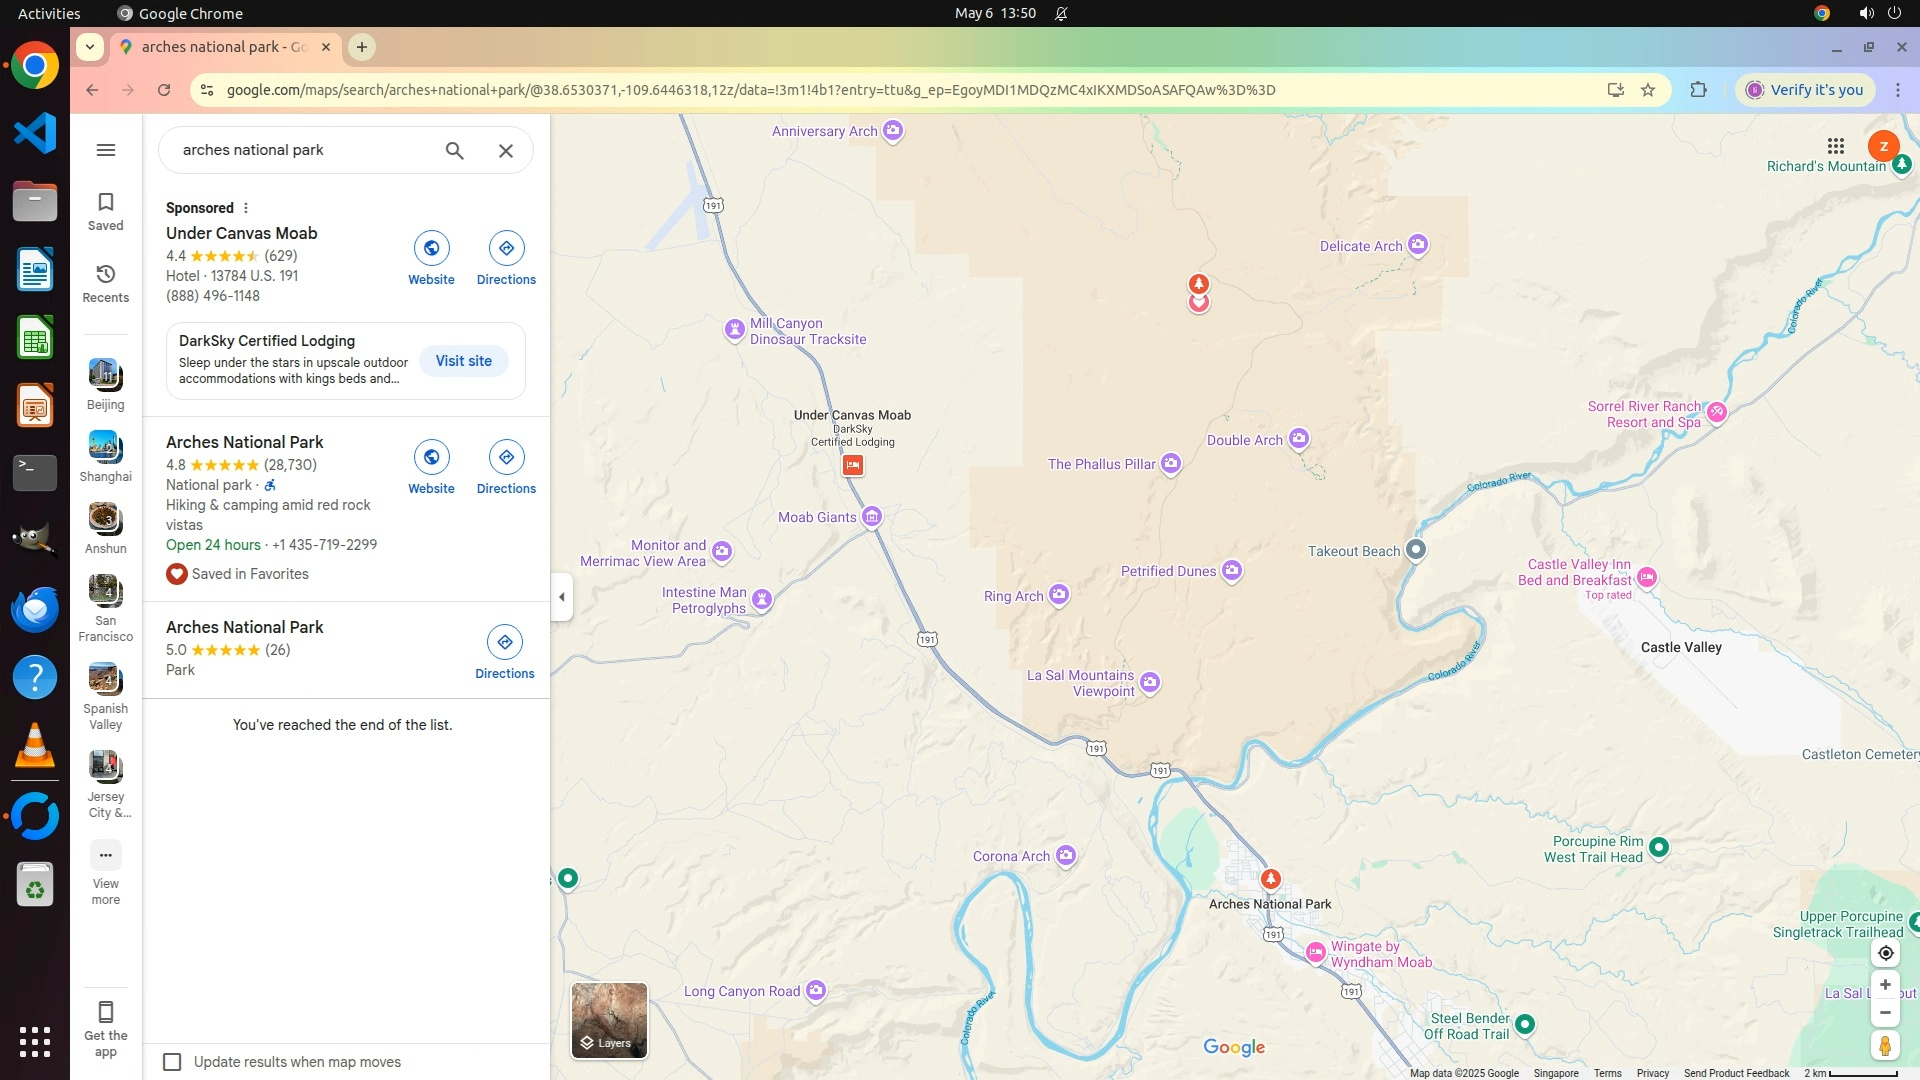
Task: Select the arches national park tab
Action: (x=224, y=47)
